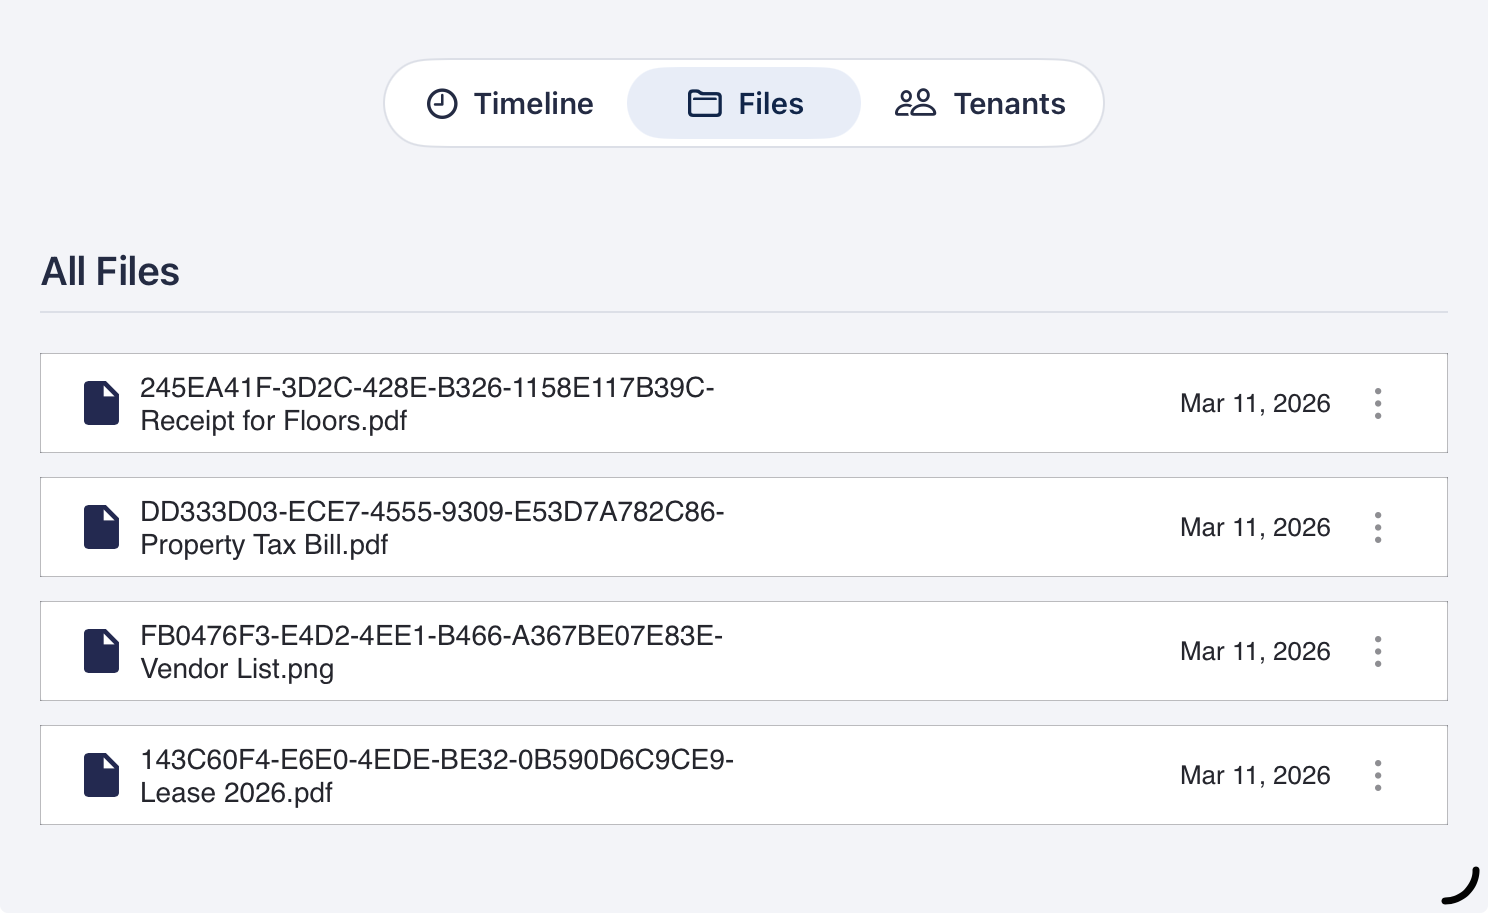This screenshot has width=1488, height=913.
Task: Click the Lease 2026 file icon
Action: pyautogui.click(x=102, y=775)
